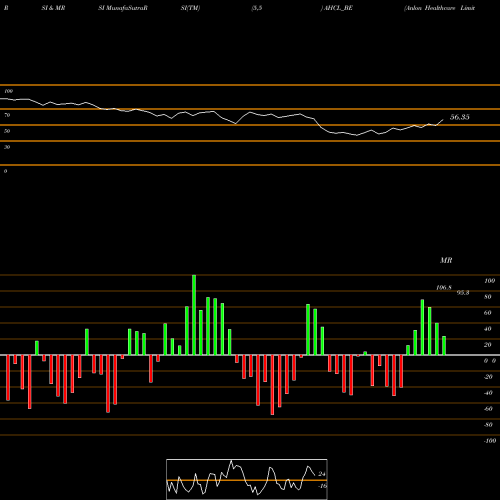Click the 'AHCL_BE' symbol text
This screenshot has width=500, height=500.
coord(338,8)
